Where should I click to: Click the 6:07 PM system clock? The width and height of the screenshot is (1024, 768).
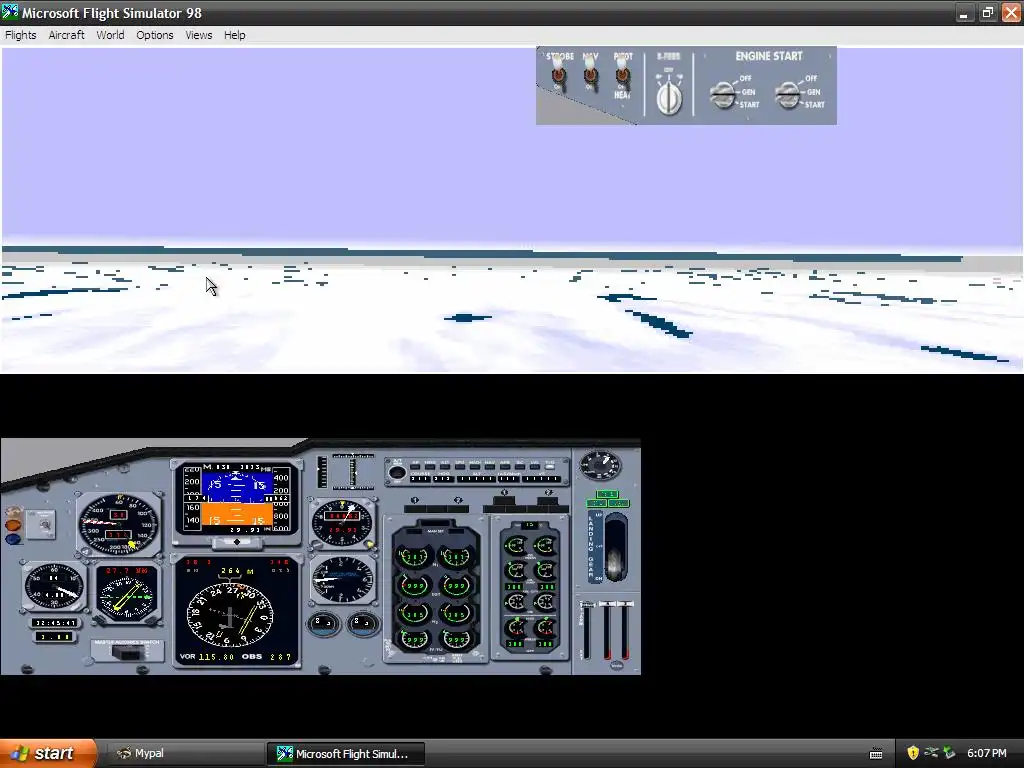tap(987, 754)
